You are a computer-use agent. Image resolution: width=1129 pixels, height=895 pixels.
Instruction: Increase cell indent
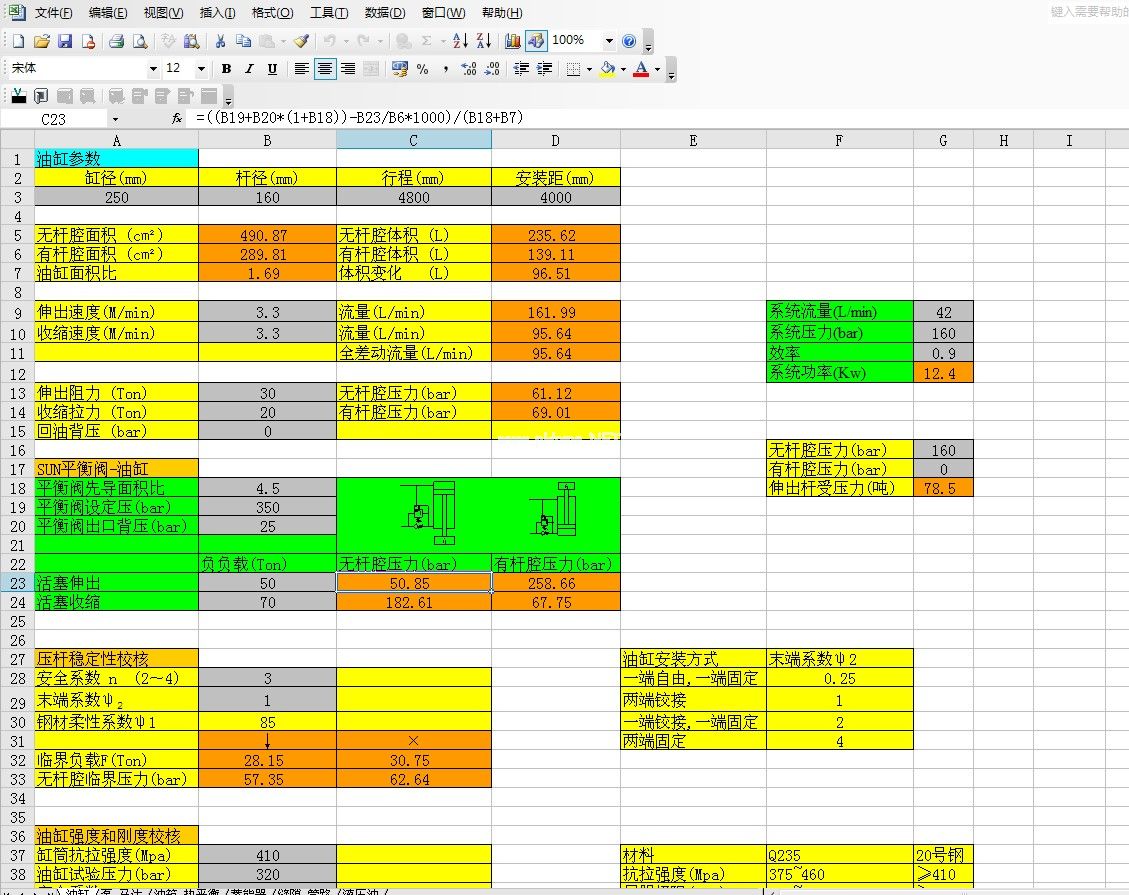pyautogui.click(x=544, y=68)
